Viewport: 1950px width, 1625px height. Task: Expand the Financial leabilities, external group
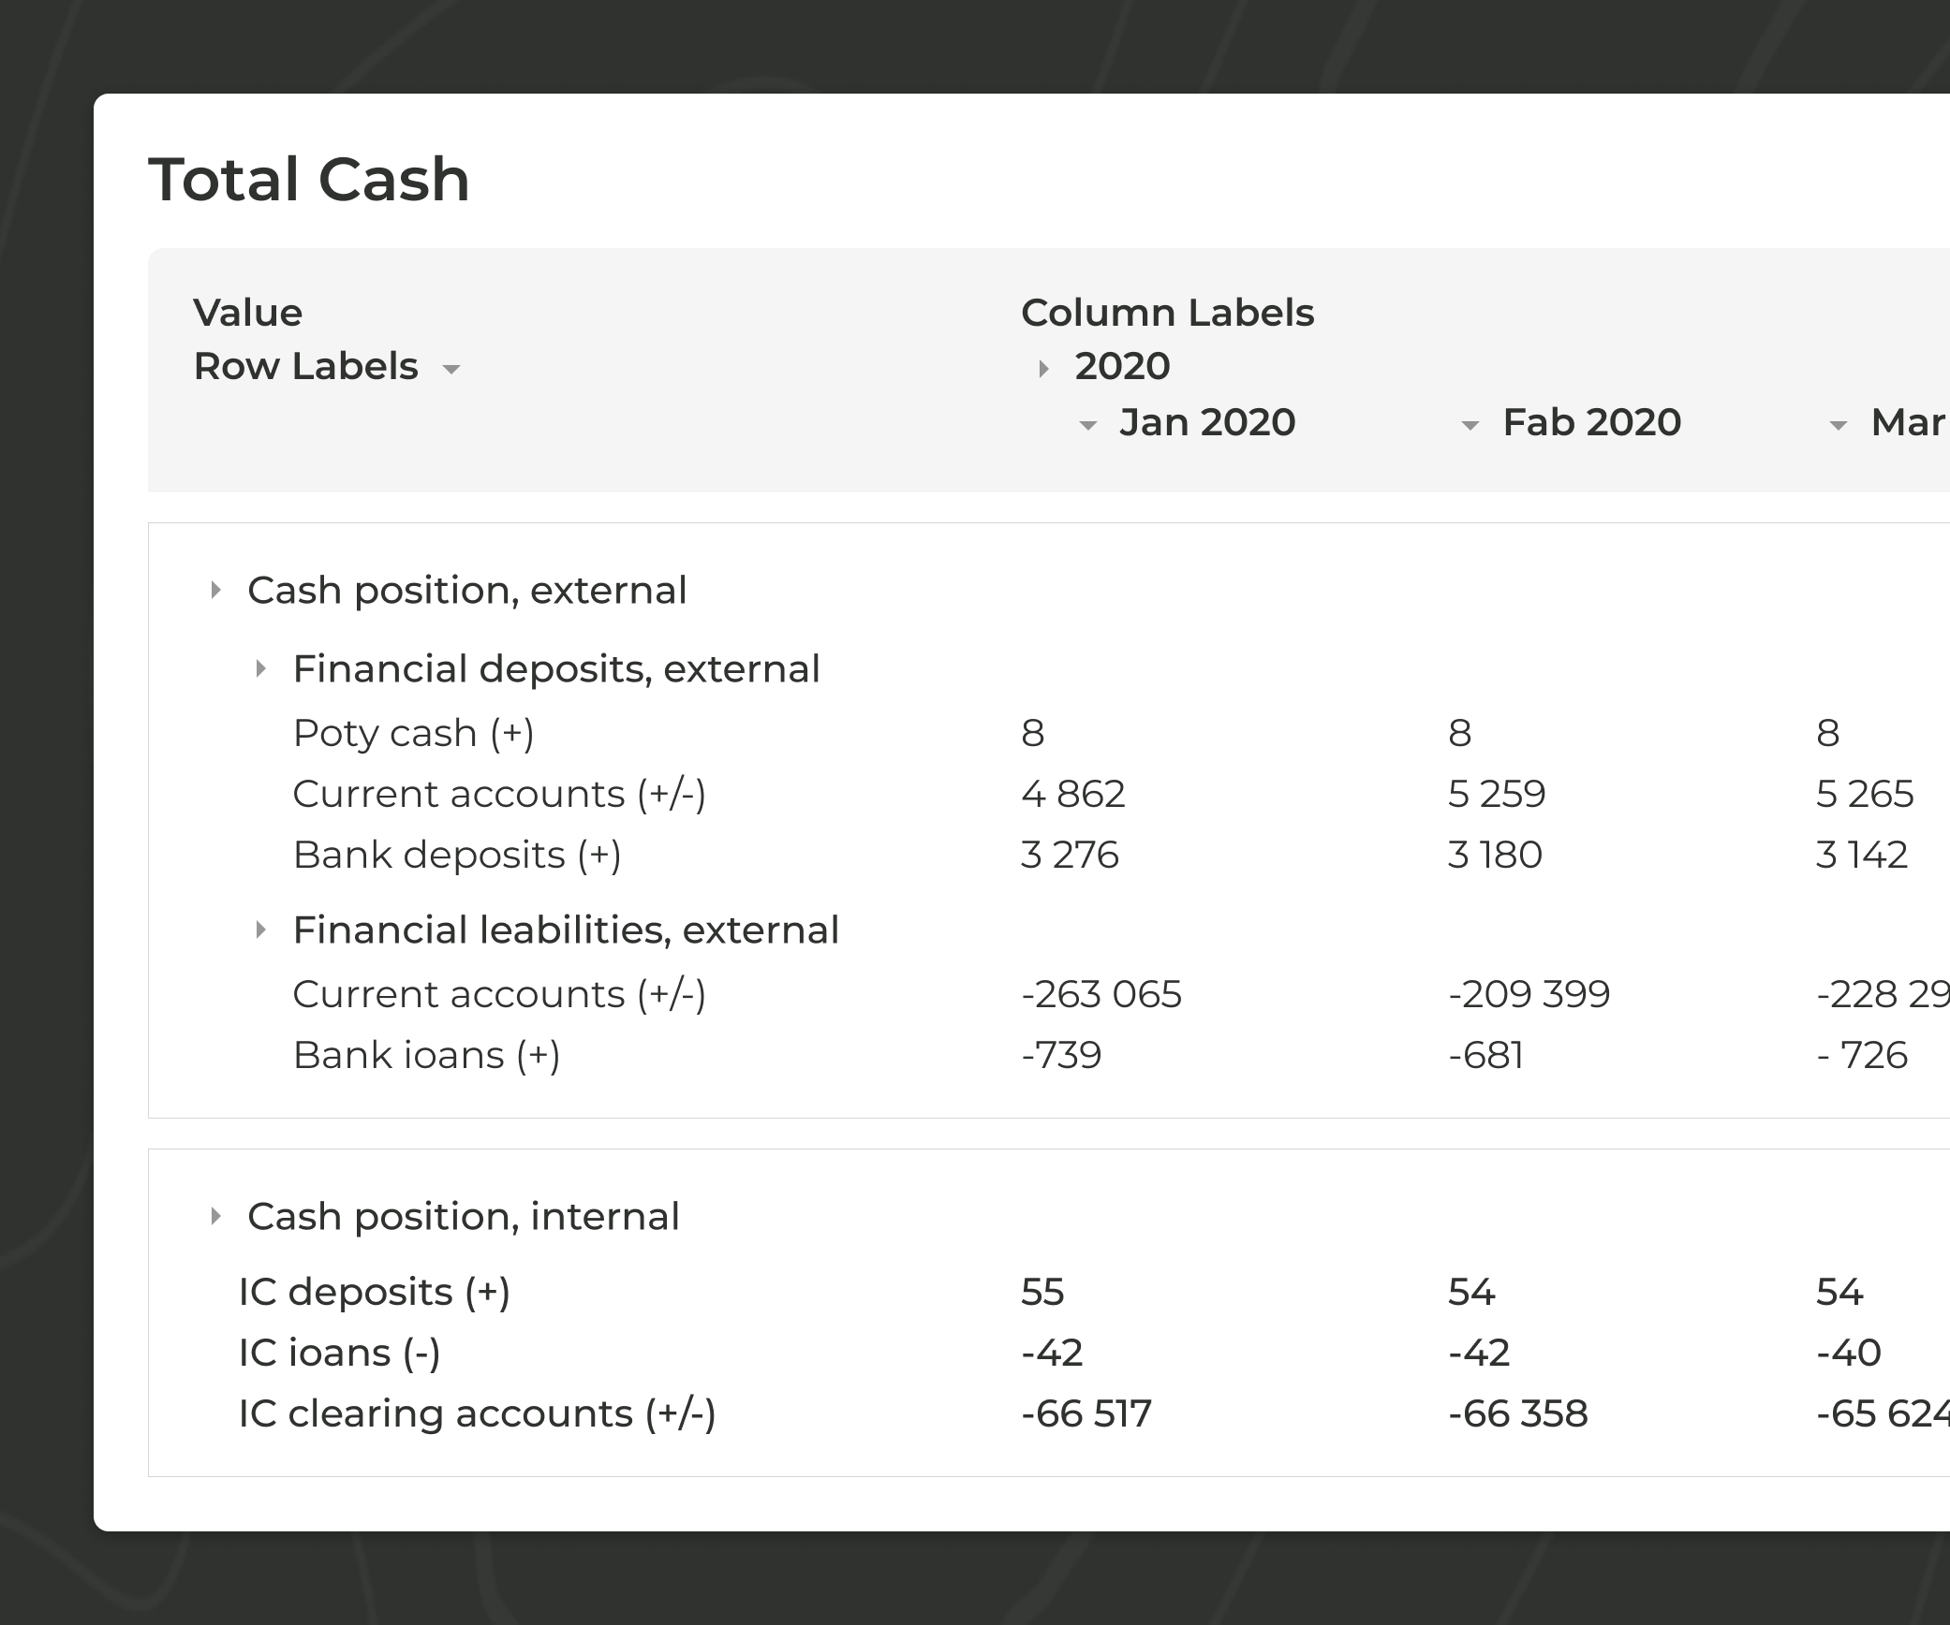click(263, 930)
